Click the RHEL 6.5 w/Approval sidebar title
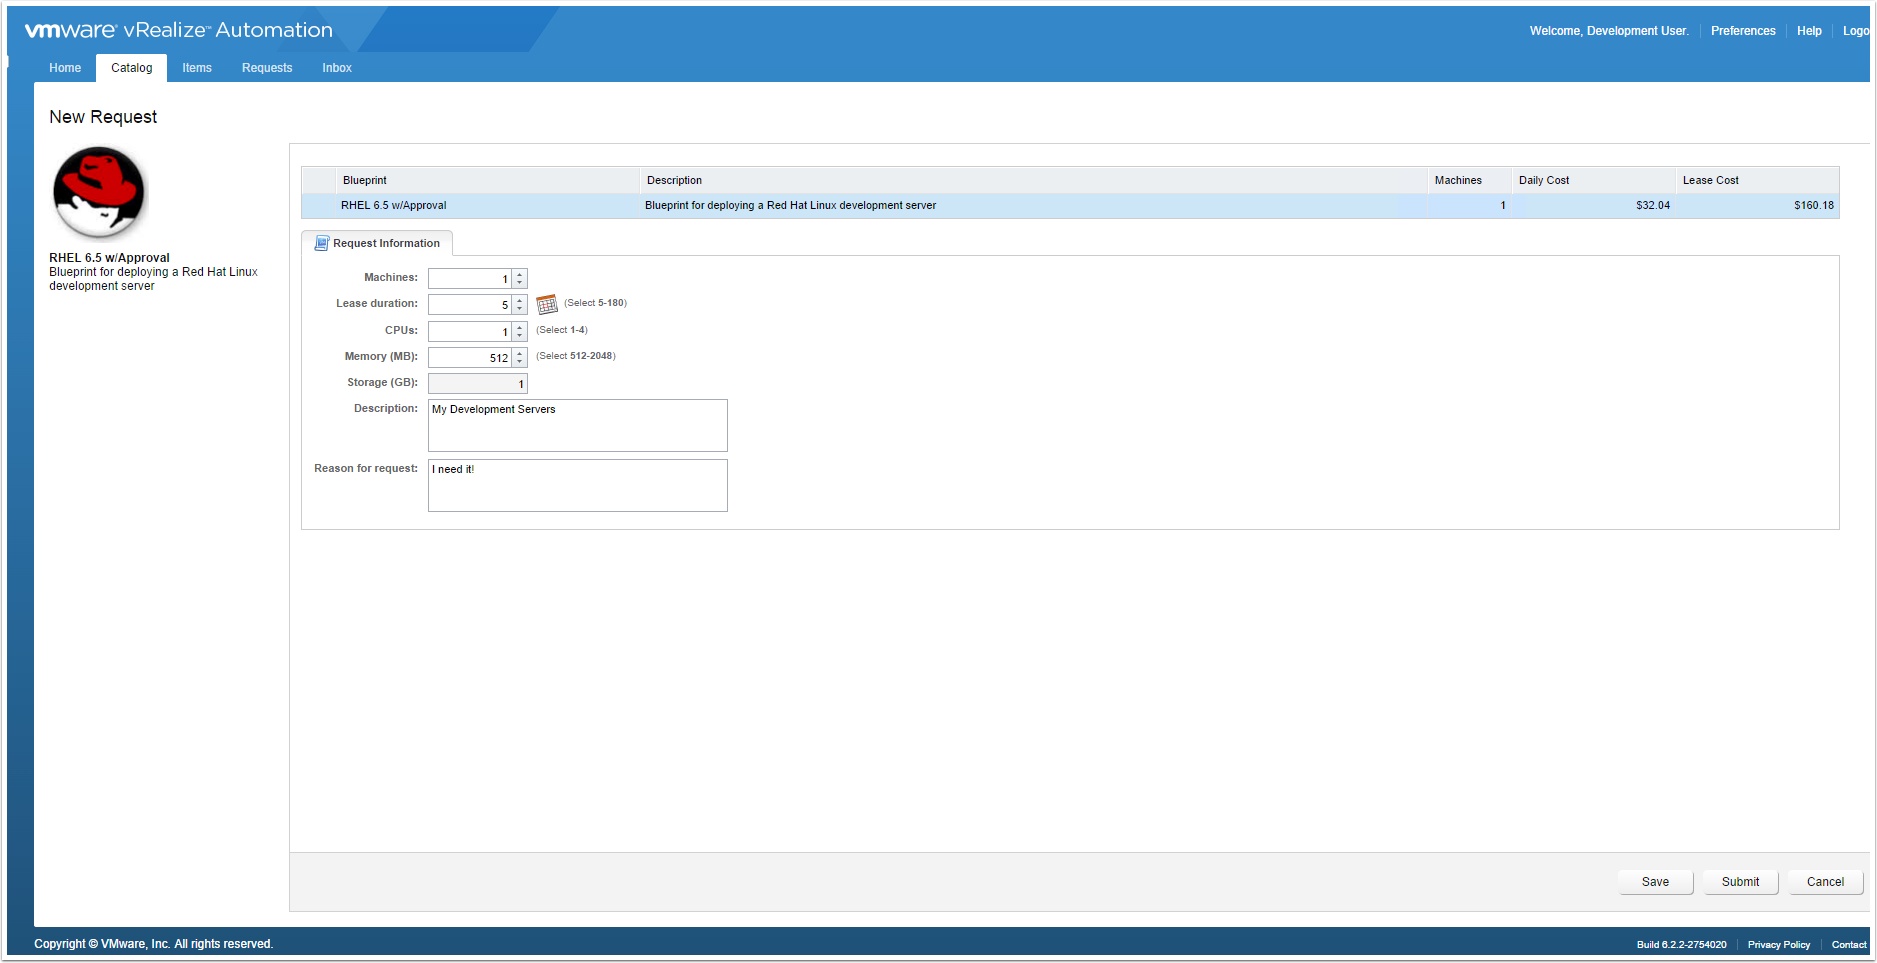 pos(109,258)
